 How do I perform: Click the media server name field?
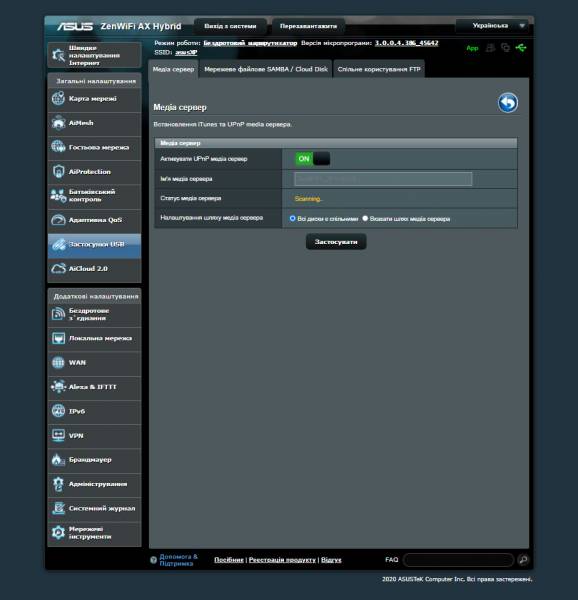383,179
